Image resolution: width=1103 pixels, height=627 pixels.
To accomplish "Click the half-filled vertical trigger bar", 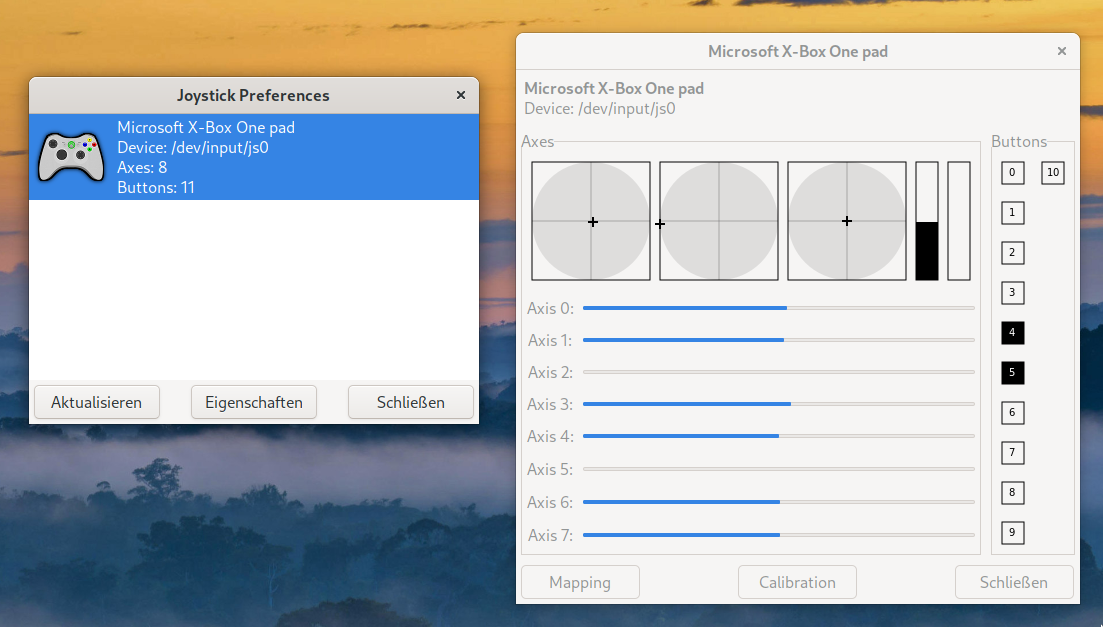I will pos(927,221).
